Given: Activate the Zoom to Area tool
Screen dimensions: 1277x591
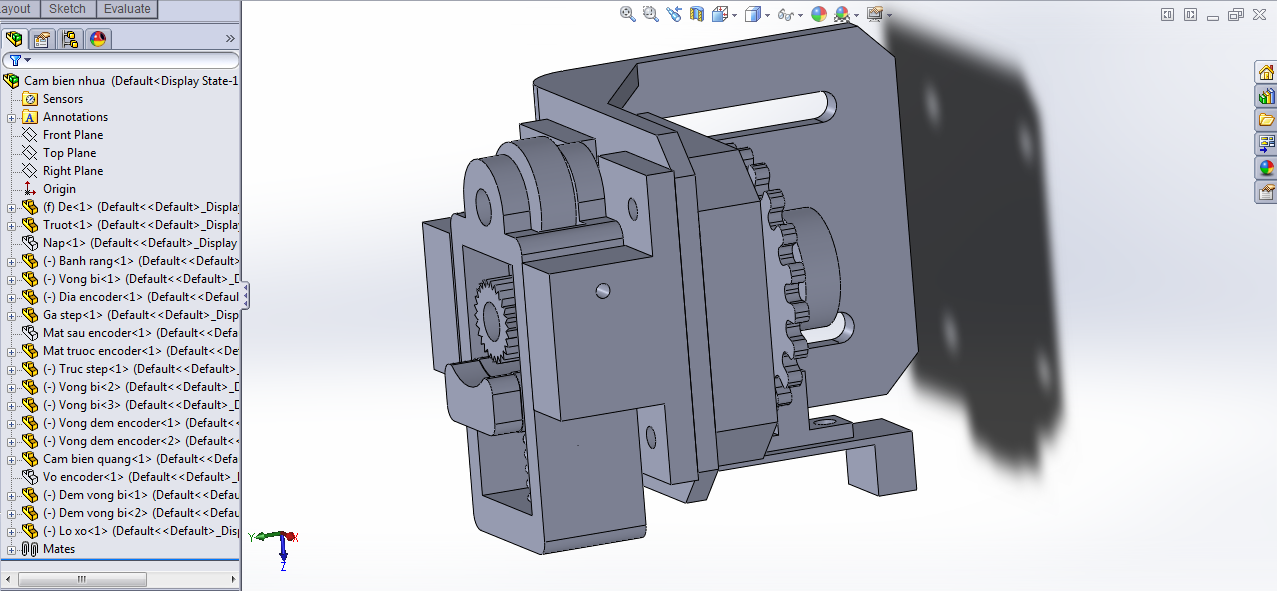Looking at the screenshot, I should point(649,14).
